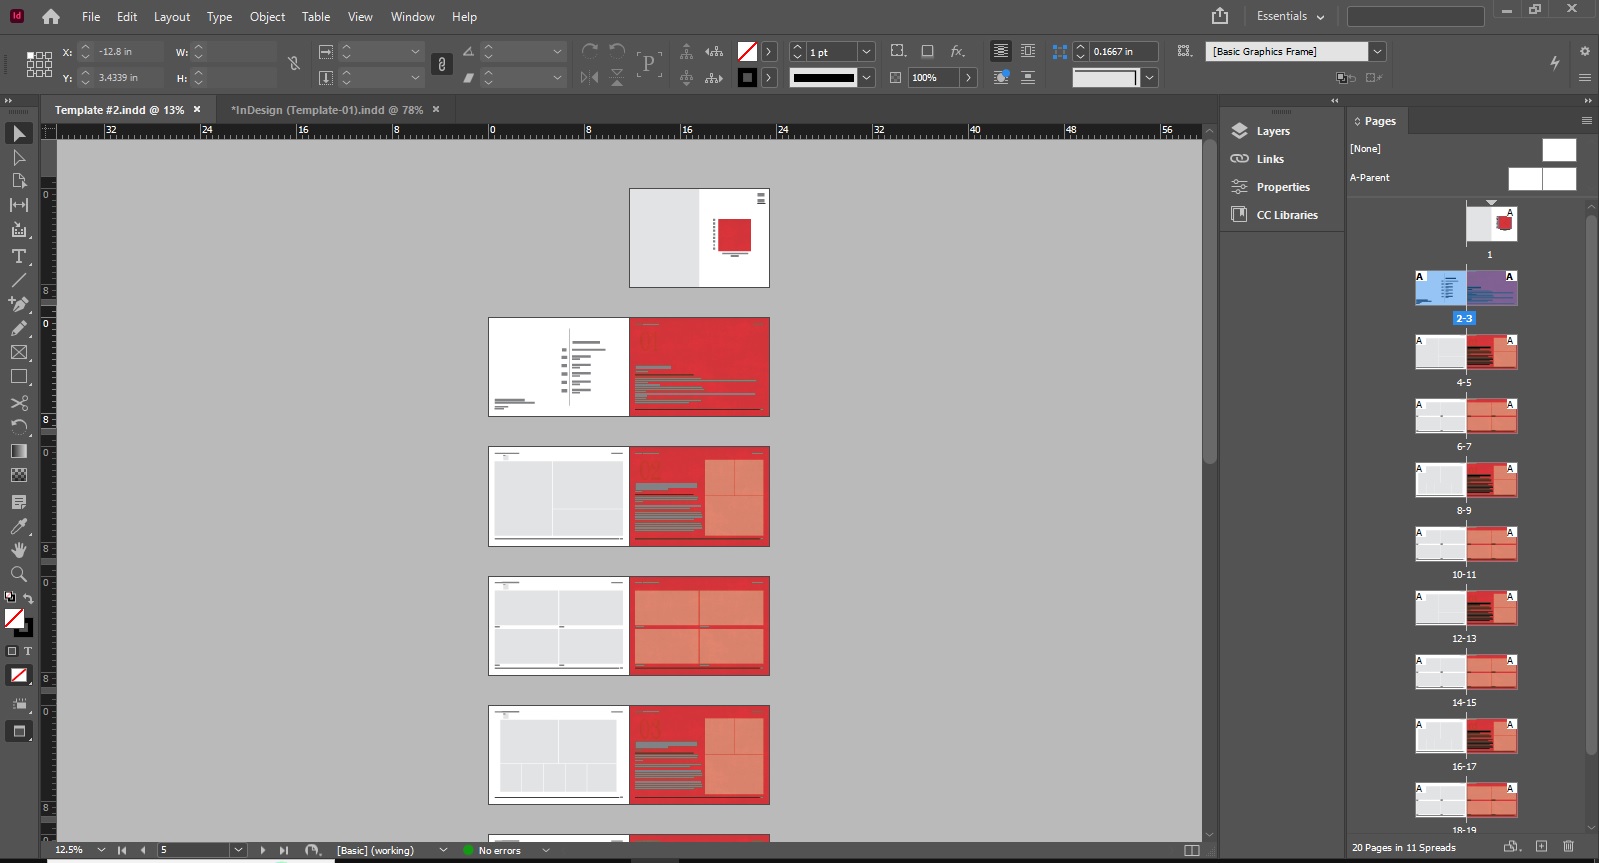This screenshot has width=1599, height=863.
Task: Select the Selection tool
Action: pos(19,133)
